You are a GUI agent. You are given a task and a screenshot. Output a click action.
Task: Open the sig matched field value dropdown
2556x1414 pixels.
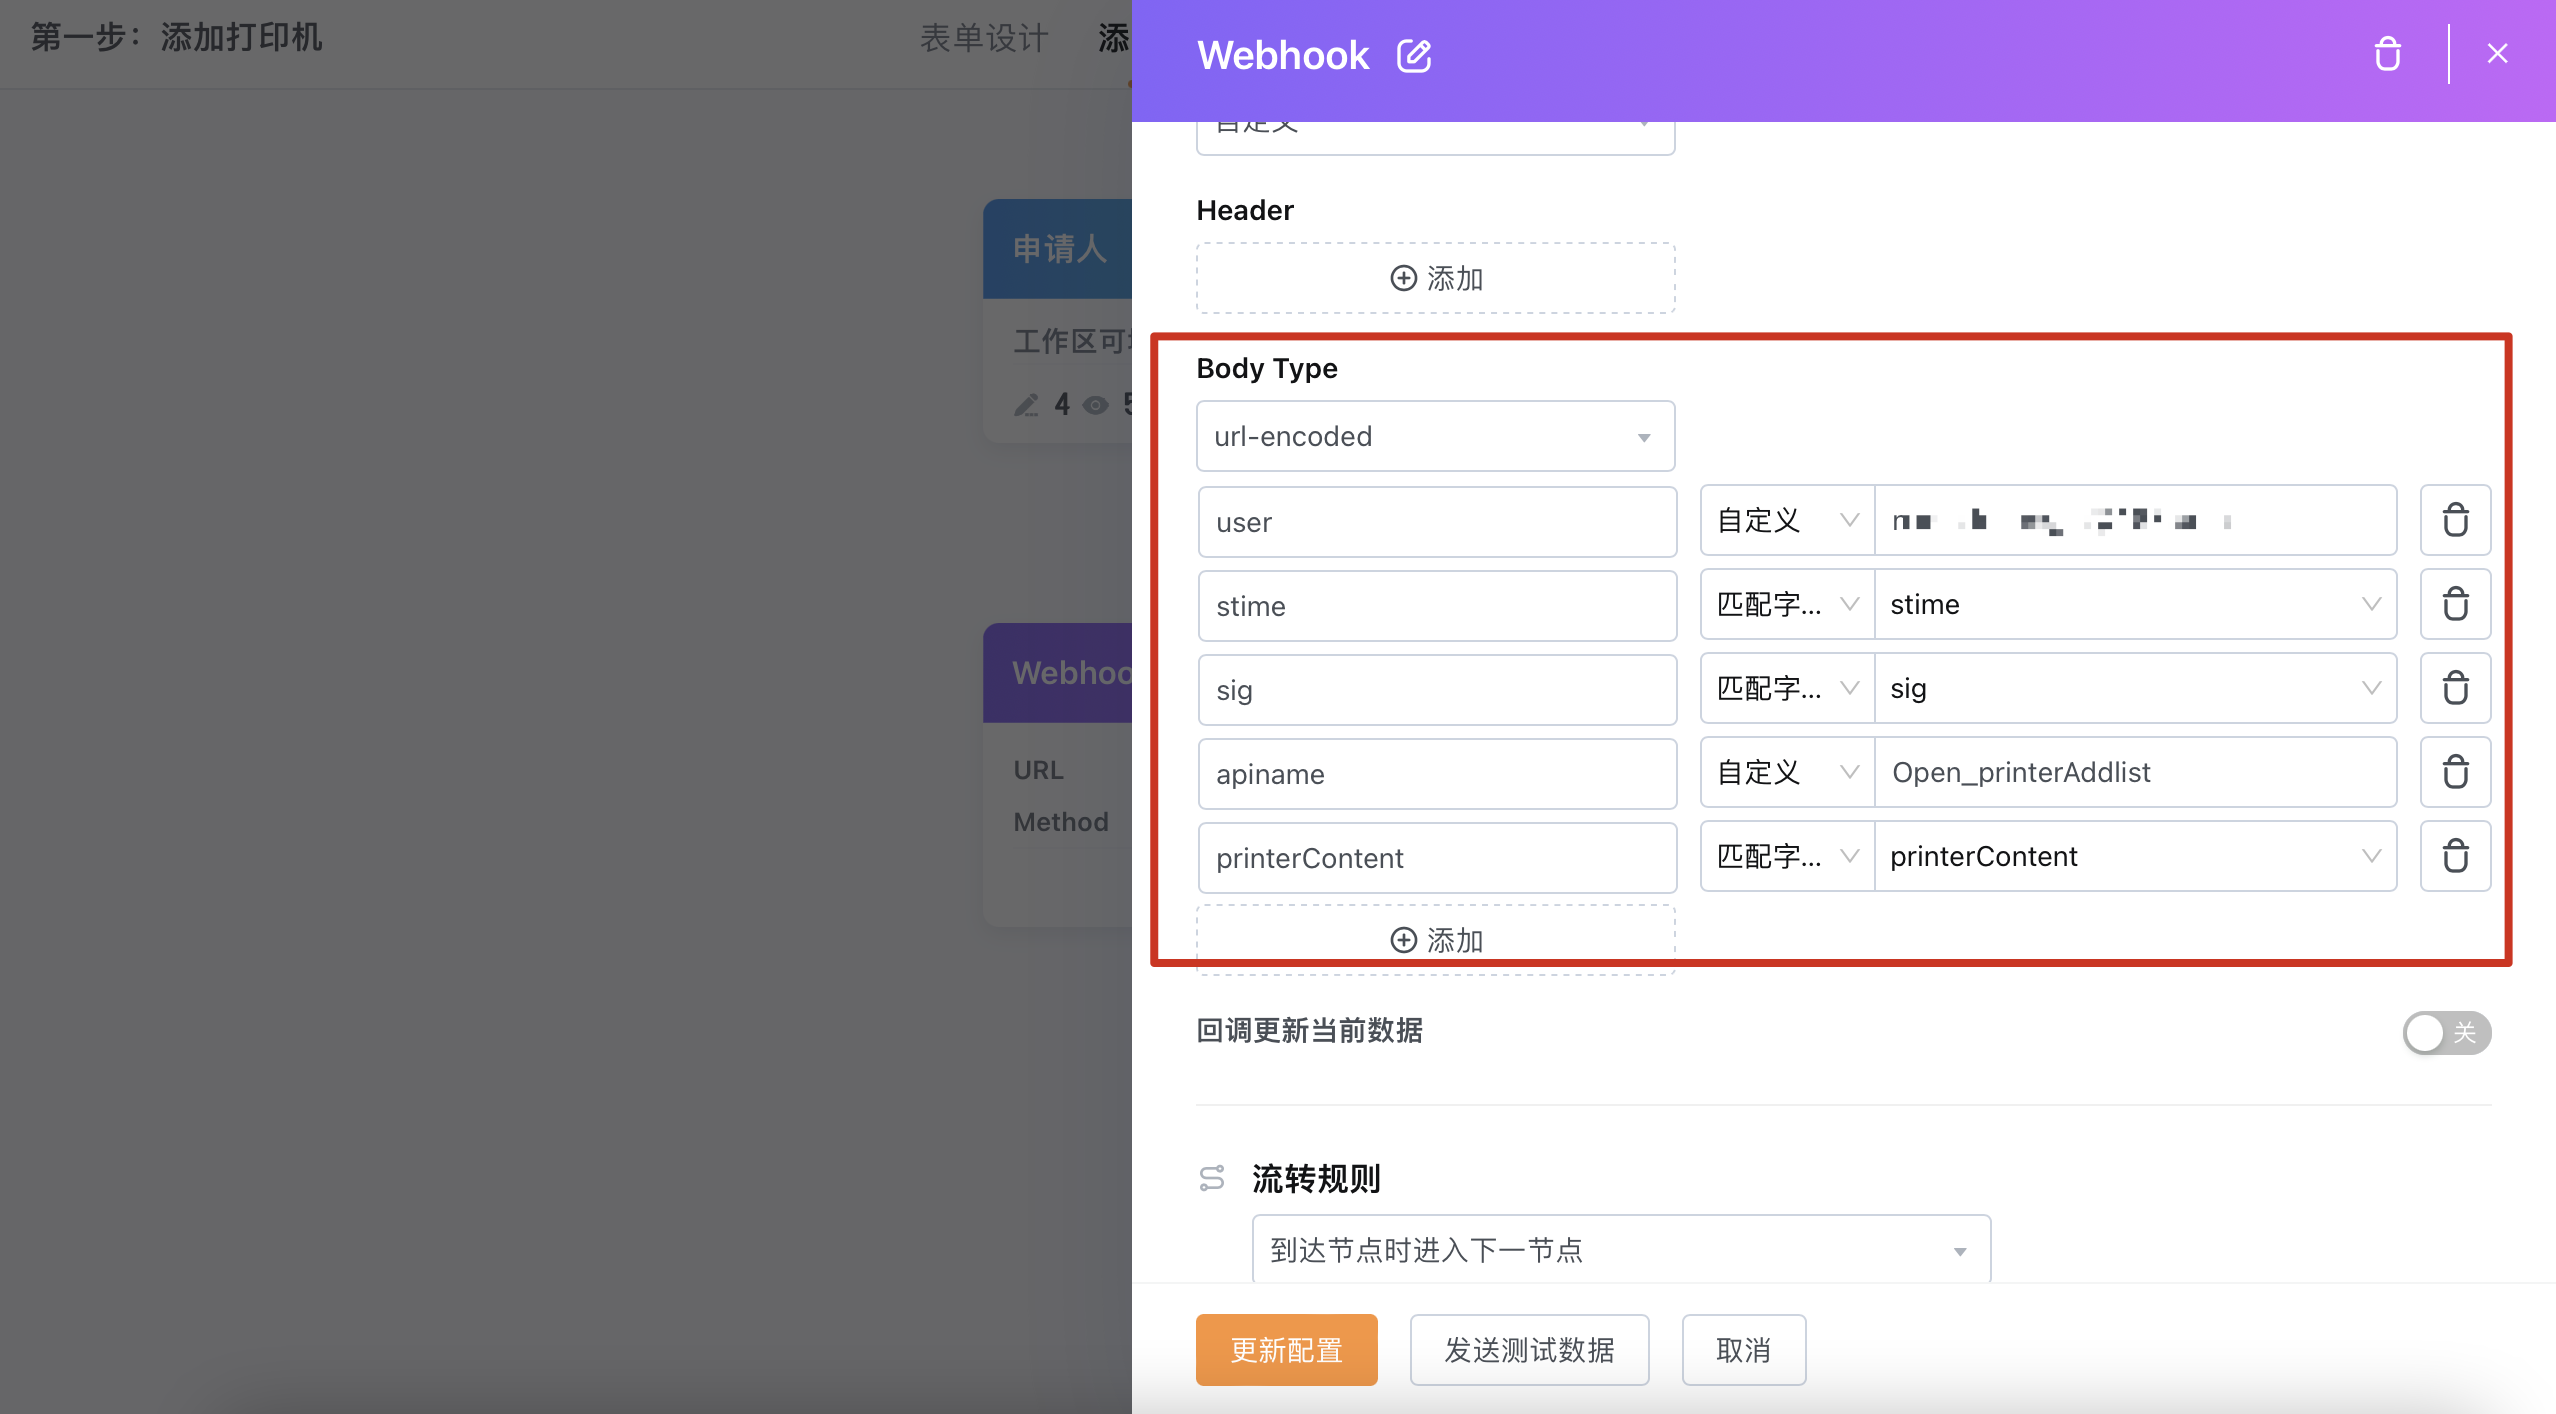point(2135,688)
